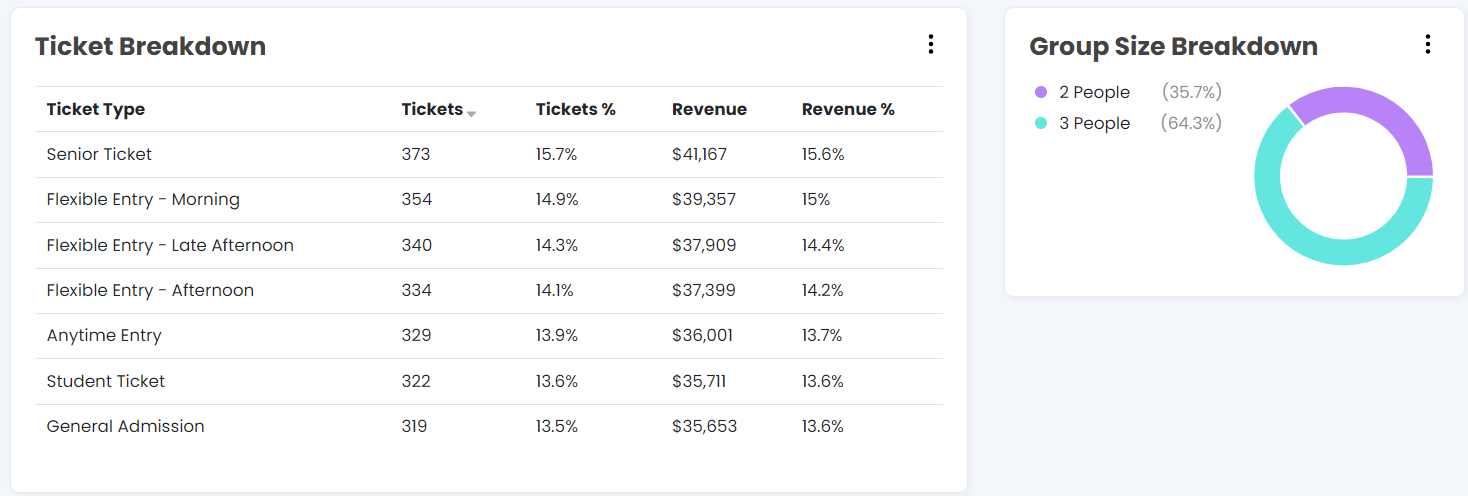Open Group Size Breakdown three-dot menu
1468x496 pixels.
(x=1427, y=44)
